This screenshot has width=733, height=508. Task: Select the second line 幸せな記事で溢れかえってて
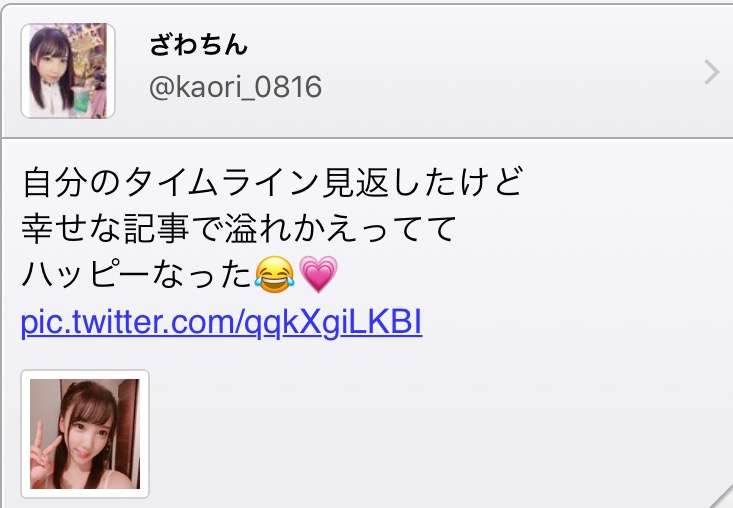click(238, 229)
